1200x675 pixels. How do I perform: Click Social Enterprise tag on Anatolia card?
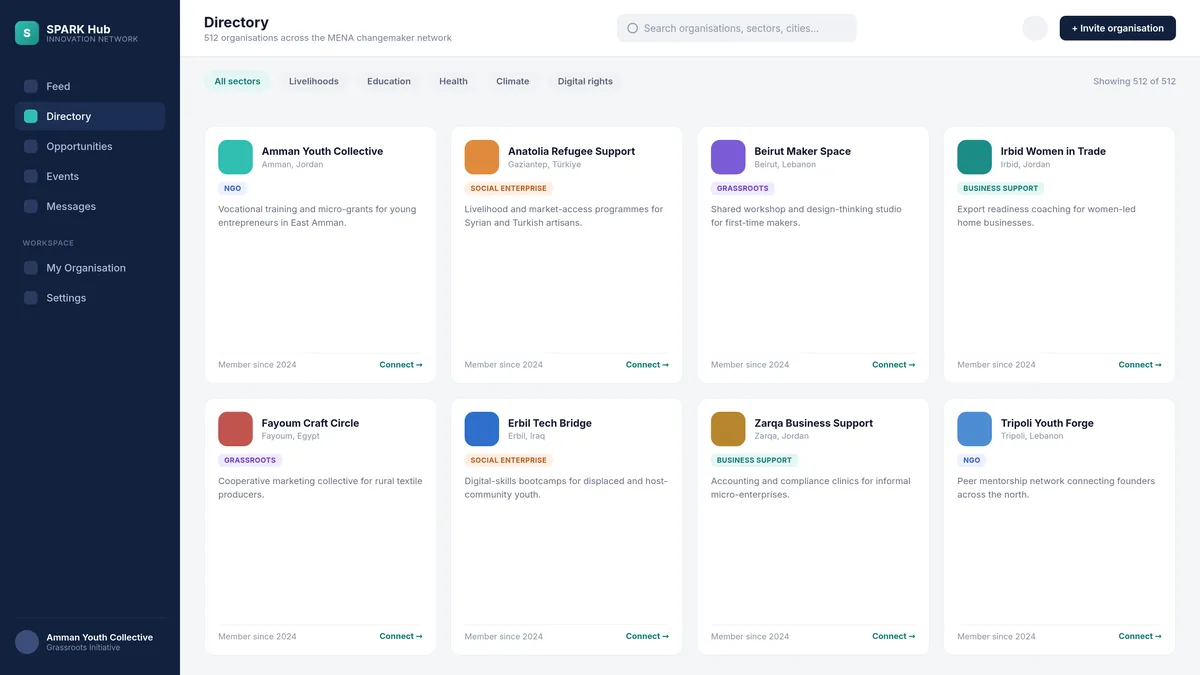pyautogui.click(x=509, y=188)
